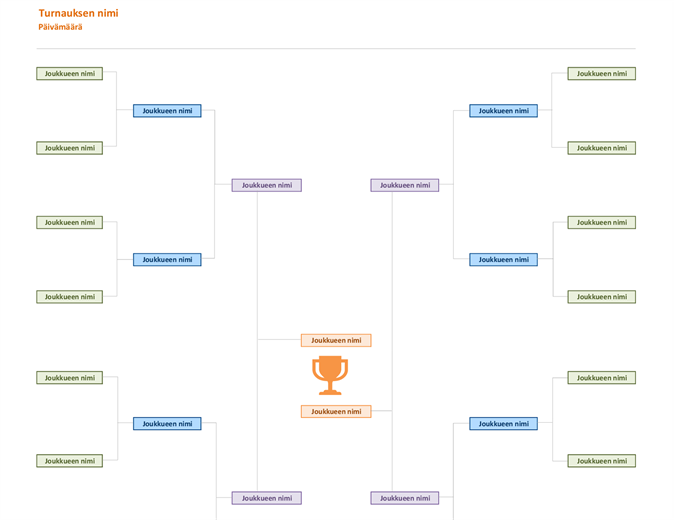The height and width of the screenshot is (520, 675).
Task: Select the lowest blue box on the right side
Action: pyautogui.click(x=503, y=424)
